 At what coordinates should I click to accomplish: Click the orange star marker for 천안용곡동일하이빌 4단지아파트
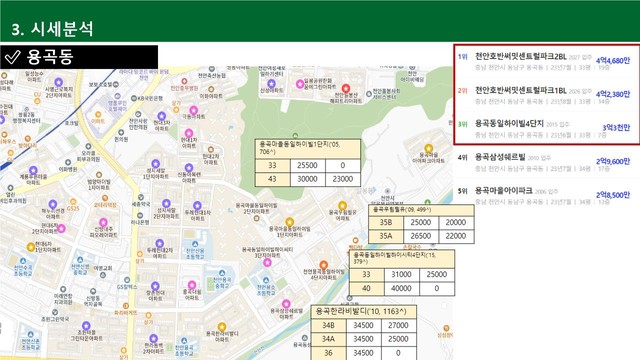point(324,265)
